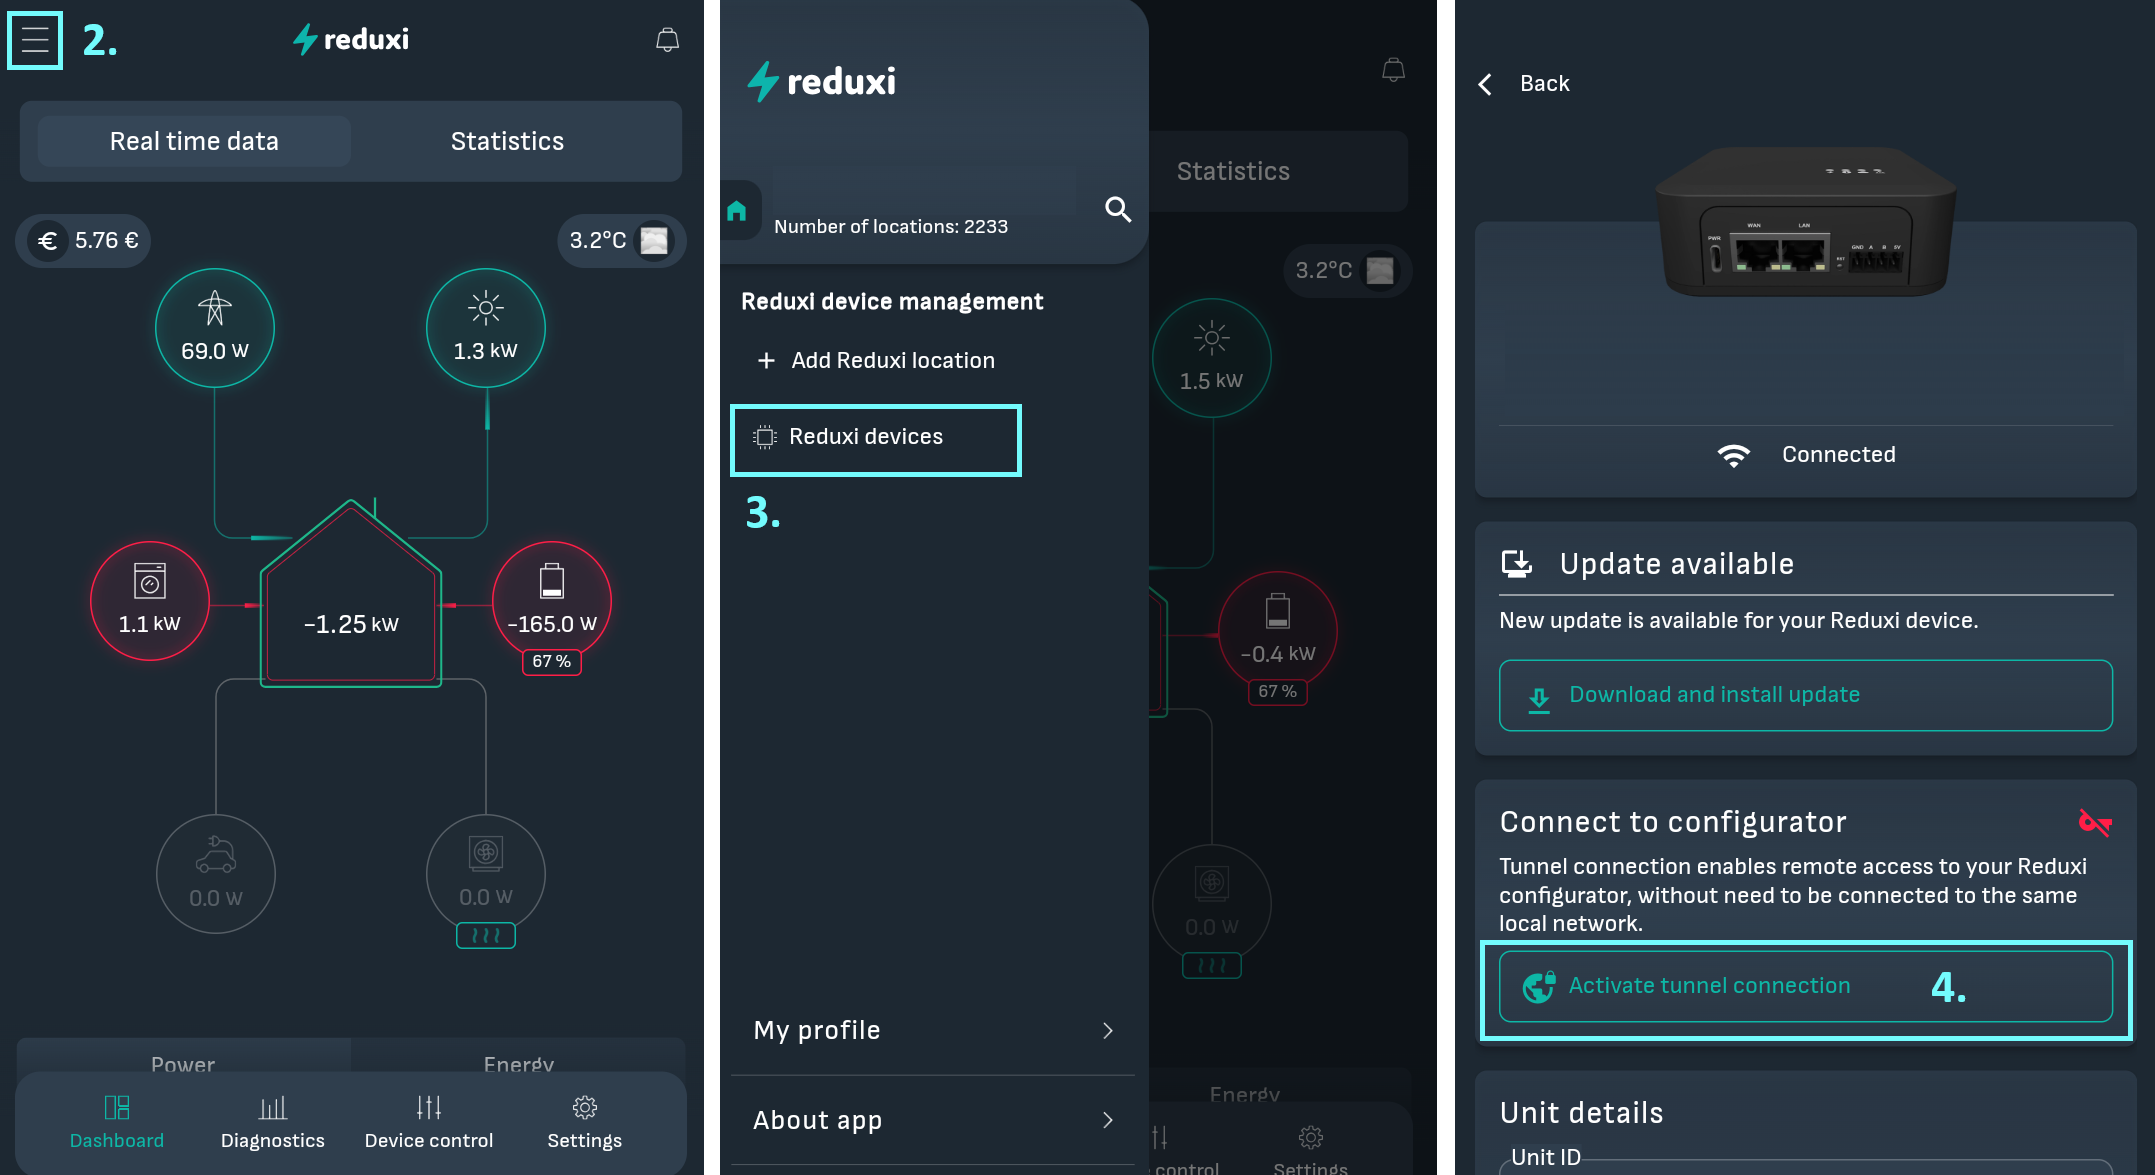Select the Power tab at bottom
This screenshot has height=1175, width=2155.
pyautogui.click(x=183, y=1063)
